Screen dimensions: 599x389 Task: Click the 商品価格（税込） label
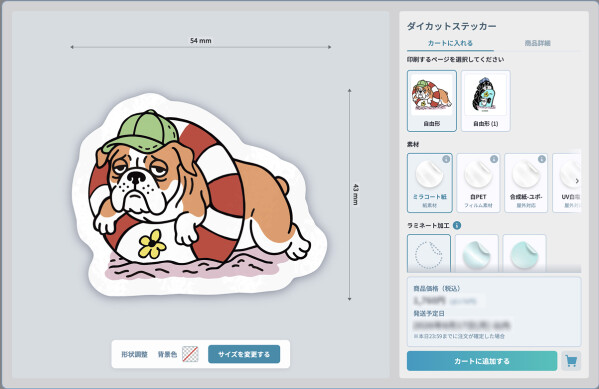(437, 289)
